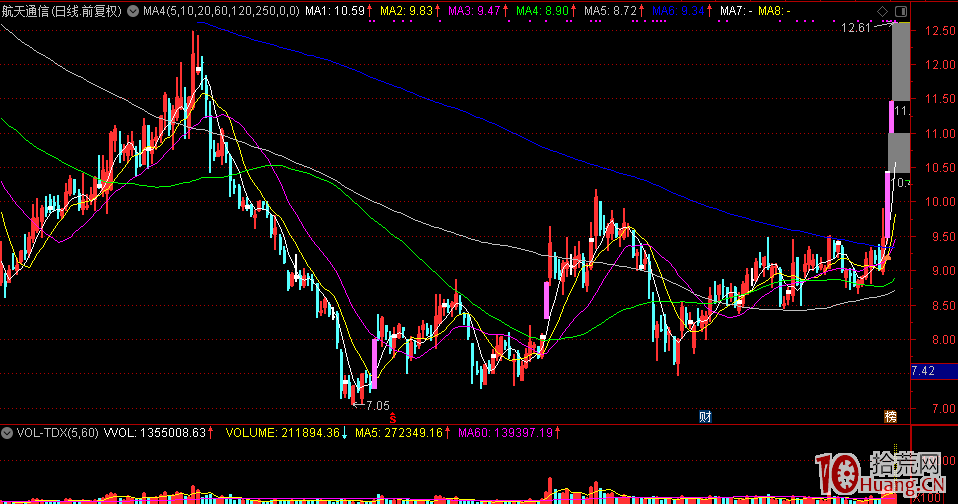The image size is (958, 504).
Task: Select the magenta MA3: 9.47 value
Action: pyautogui.click(x=474, y=11)
